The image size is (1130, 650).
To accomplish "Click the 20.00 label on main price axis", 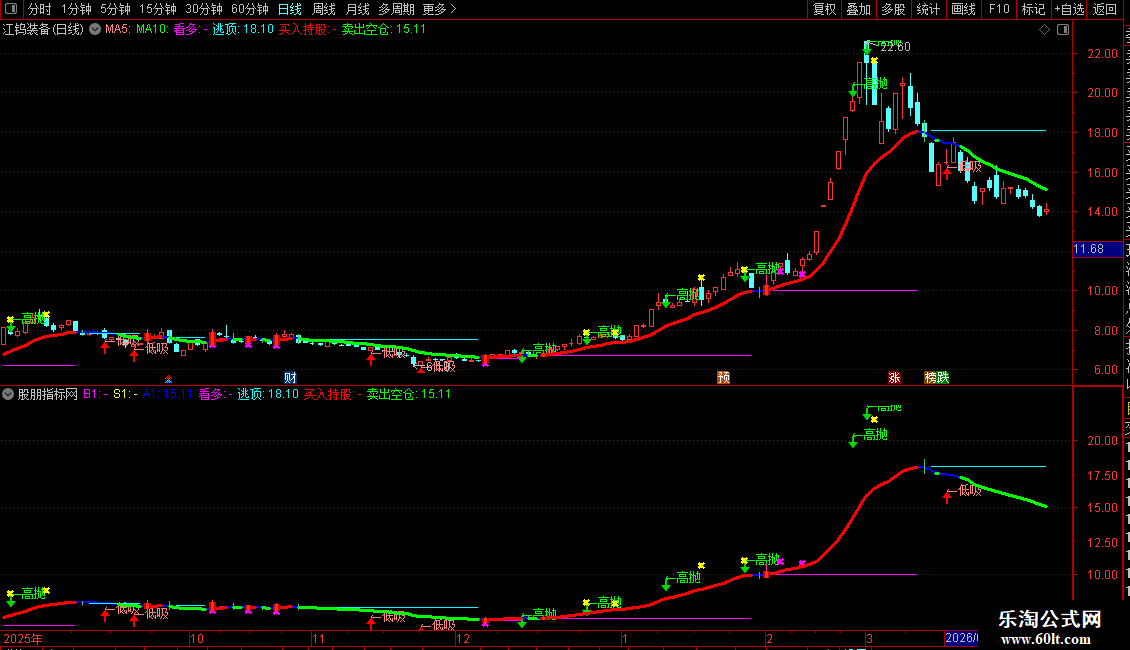I will pos(1103,93).
